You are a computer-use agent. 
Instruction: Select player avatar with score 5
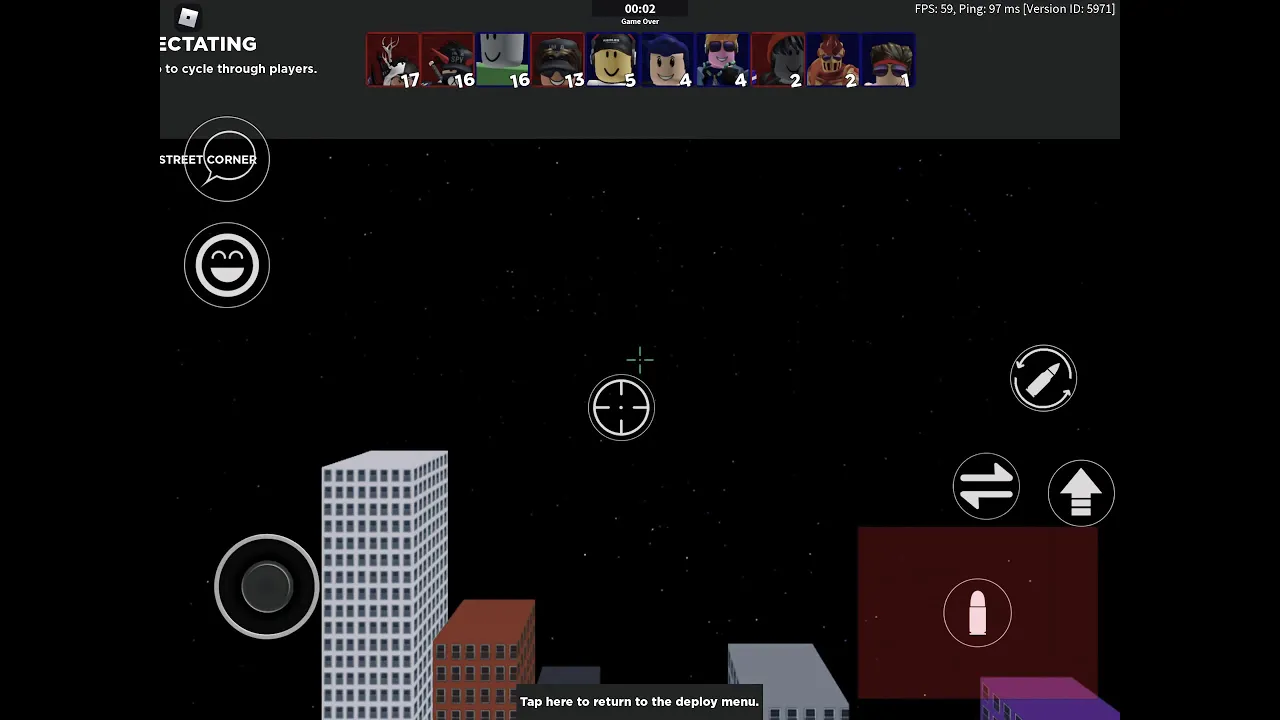613,60
